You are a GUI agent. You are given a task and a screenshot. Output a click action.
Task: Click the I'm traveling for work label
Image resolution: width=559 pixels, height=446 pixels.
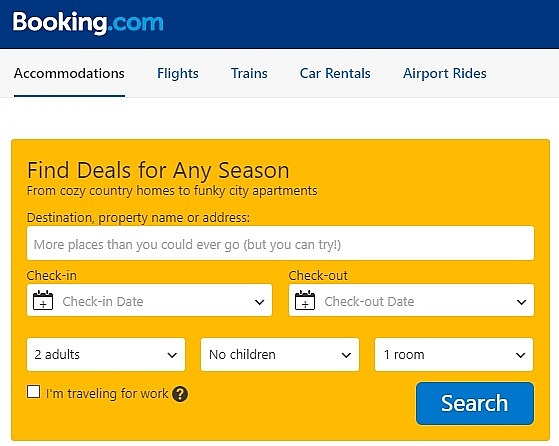coord(107,394)
